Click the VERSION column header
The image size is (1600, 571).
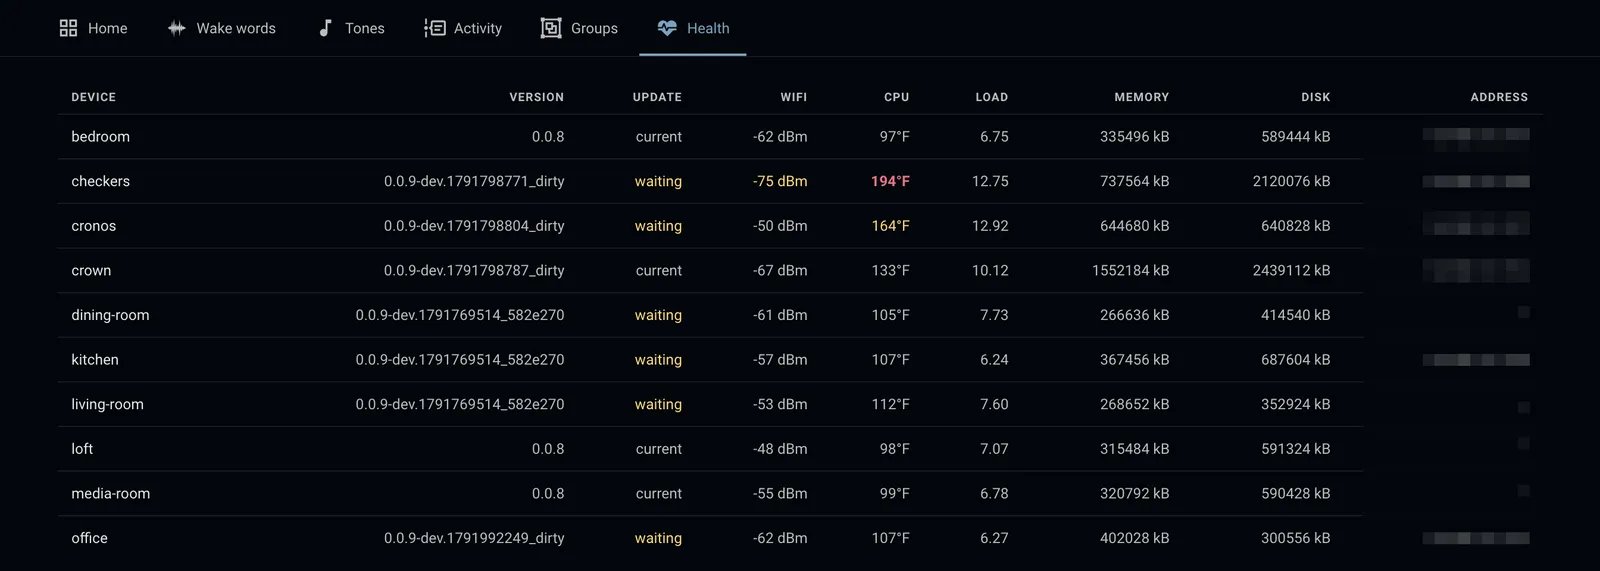coord(537,97)
